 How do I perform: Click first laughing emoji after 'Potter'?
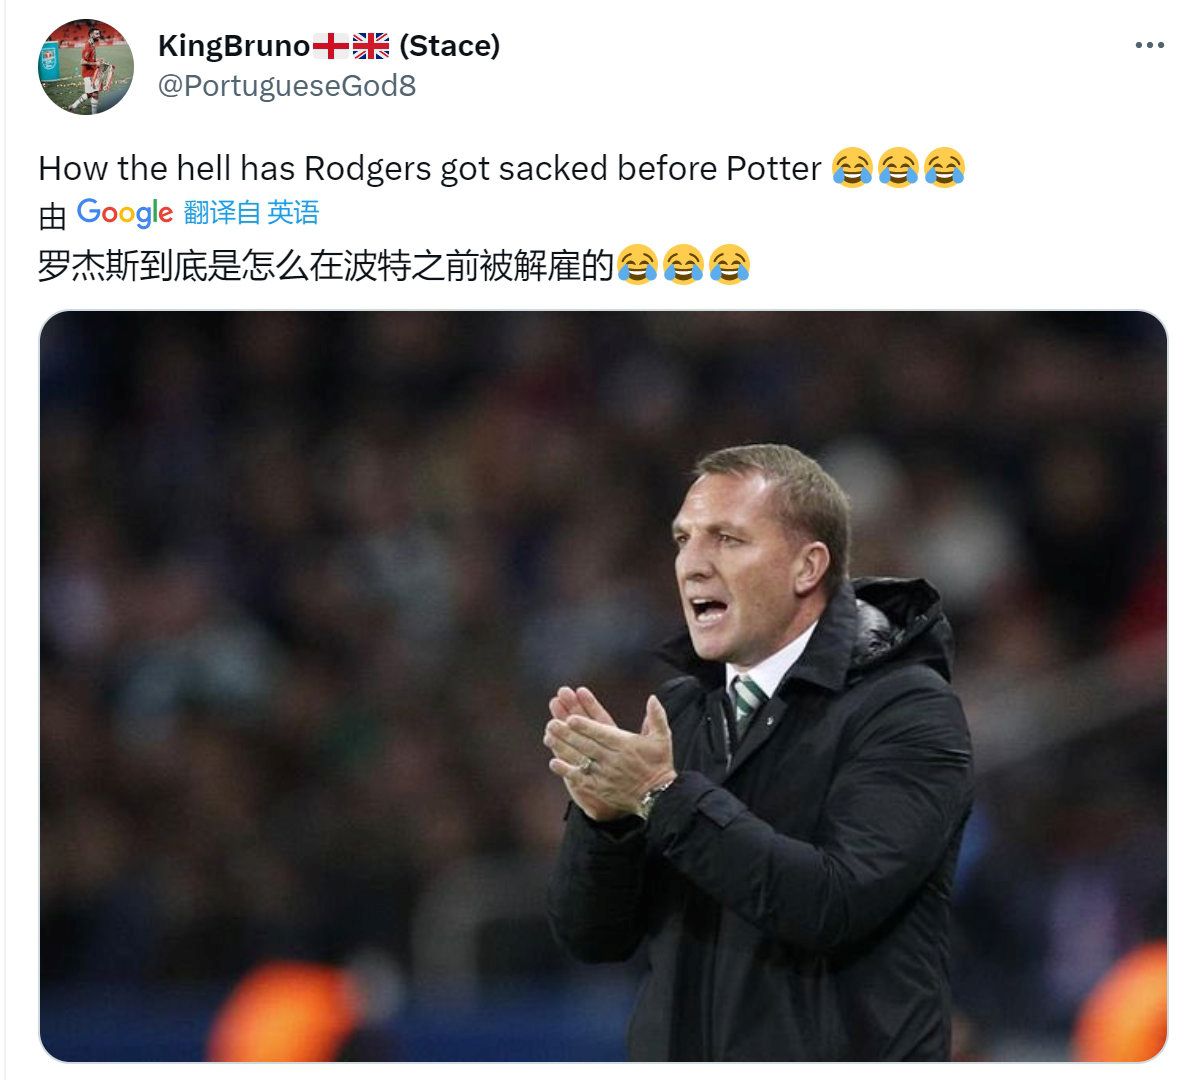pyautogui.click(x=852, y=167)
